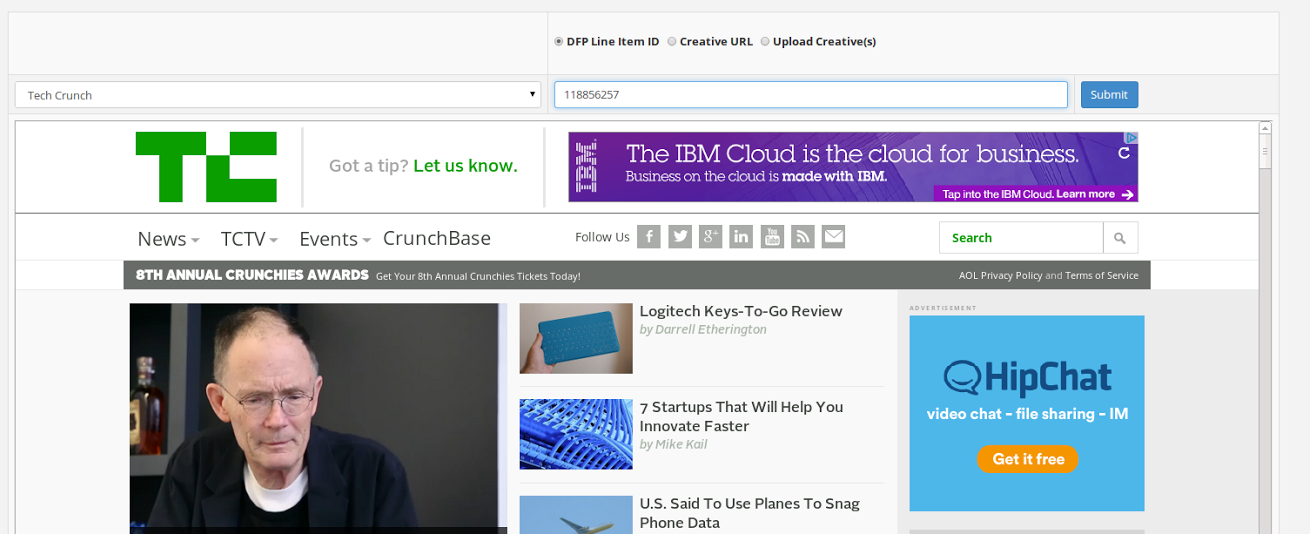Image resolution: width=1310 pixels, height=534 pixels.
Task: Open Logitech Keys-To-Go Review headline
Action: click(741, 311)
